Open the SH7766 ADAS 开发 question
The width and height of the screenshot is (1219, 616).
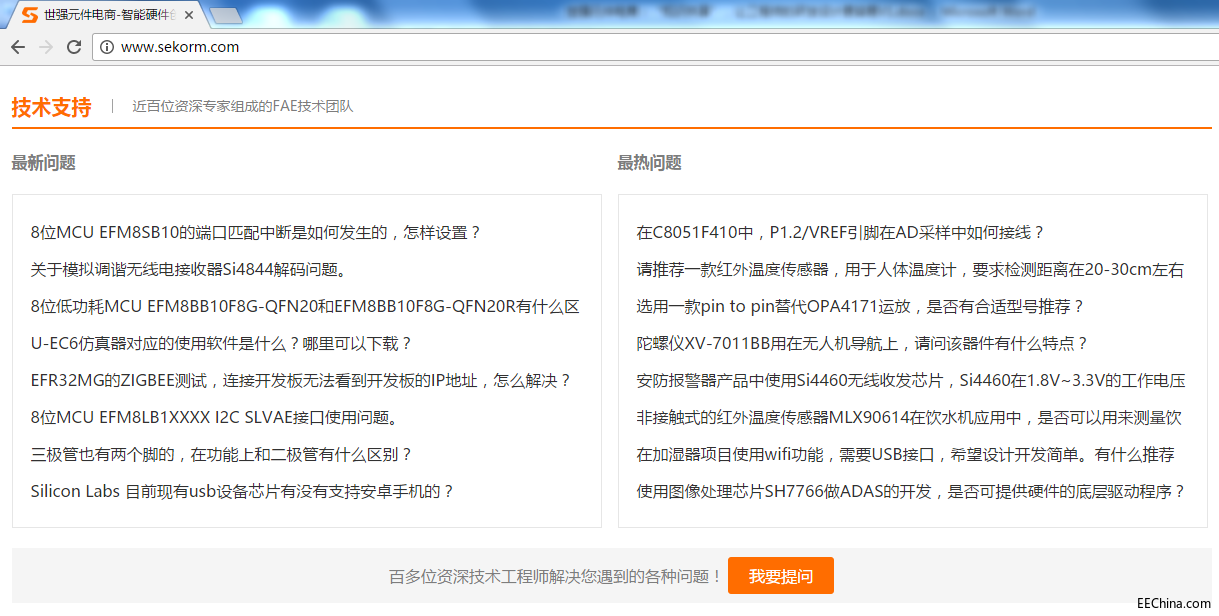(911, 492)
